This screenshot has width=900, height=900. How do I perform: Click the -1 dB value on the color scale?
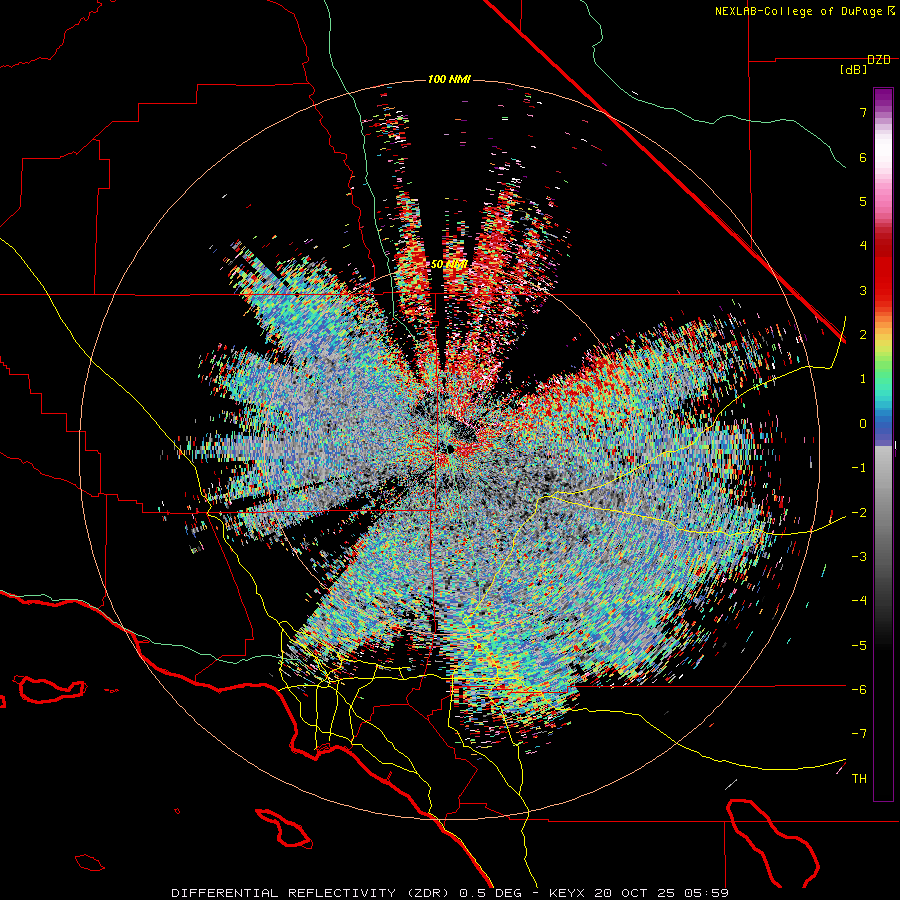click(x=859, y=468)
